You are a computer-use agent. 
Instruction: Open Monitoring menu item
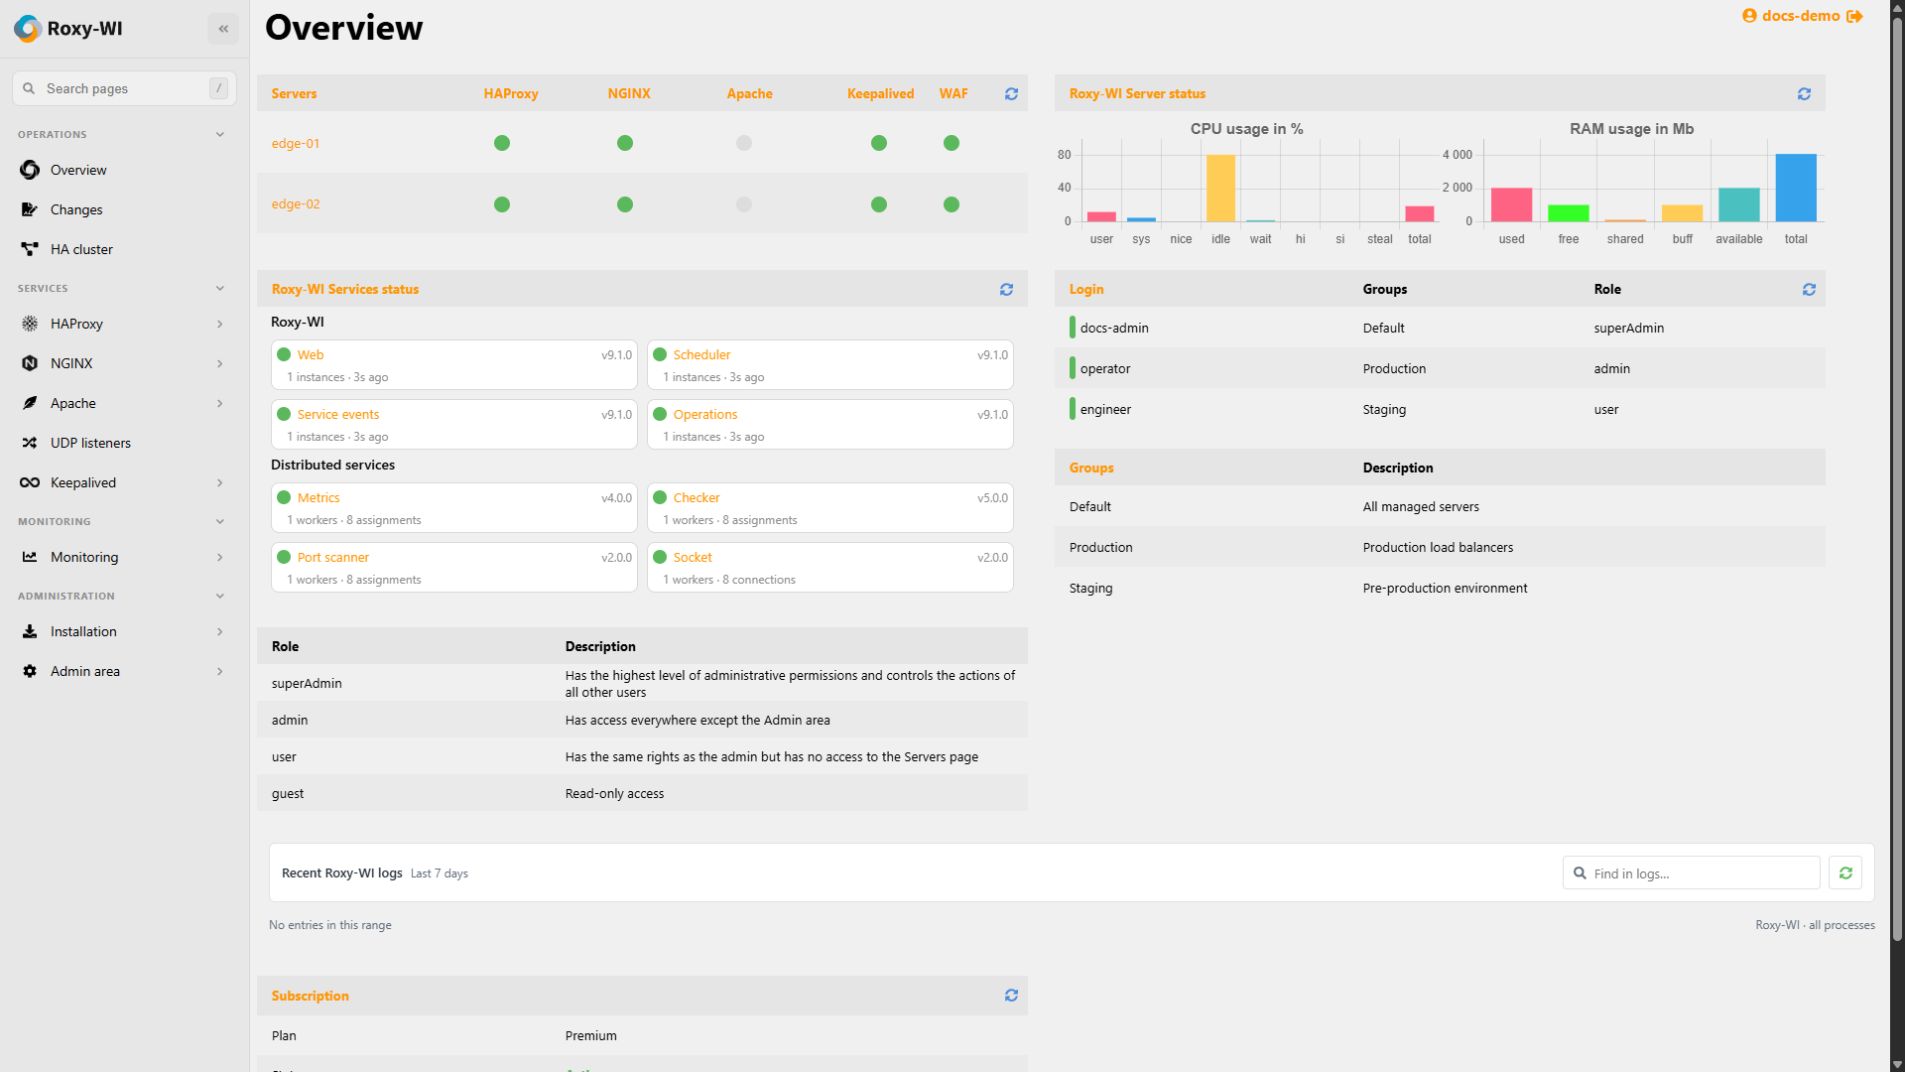[84, 557]
